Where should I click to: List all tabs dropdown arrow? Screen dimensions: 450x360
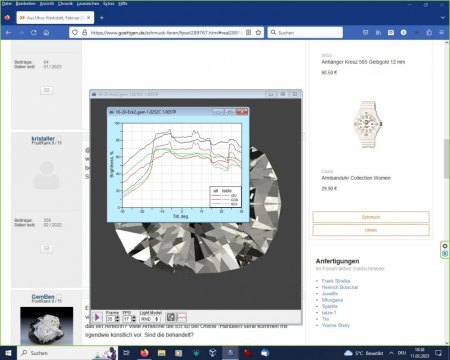tap(443, 18)
